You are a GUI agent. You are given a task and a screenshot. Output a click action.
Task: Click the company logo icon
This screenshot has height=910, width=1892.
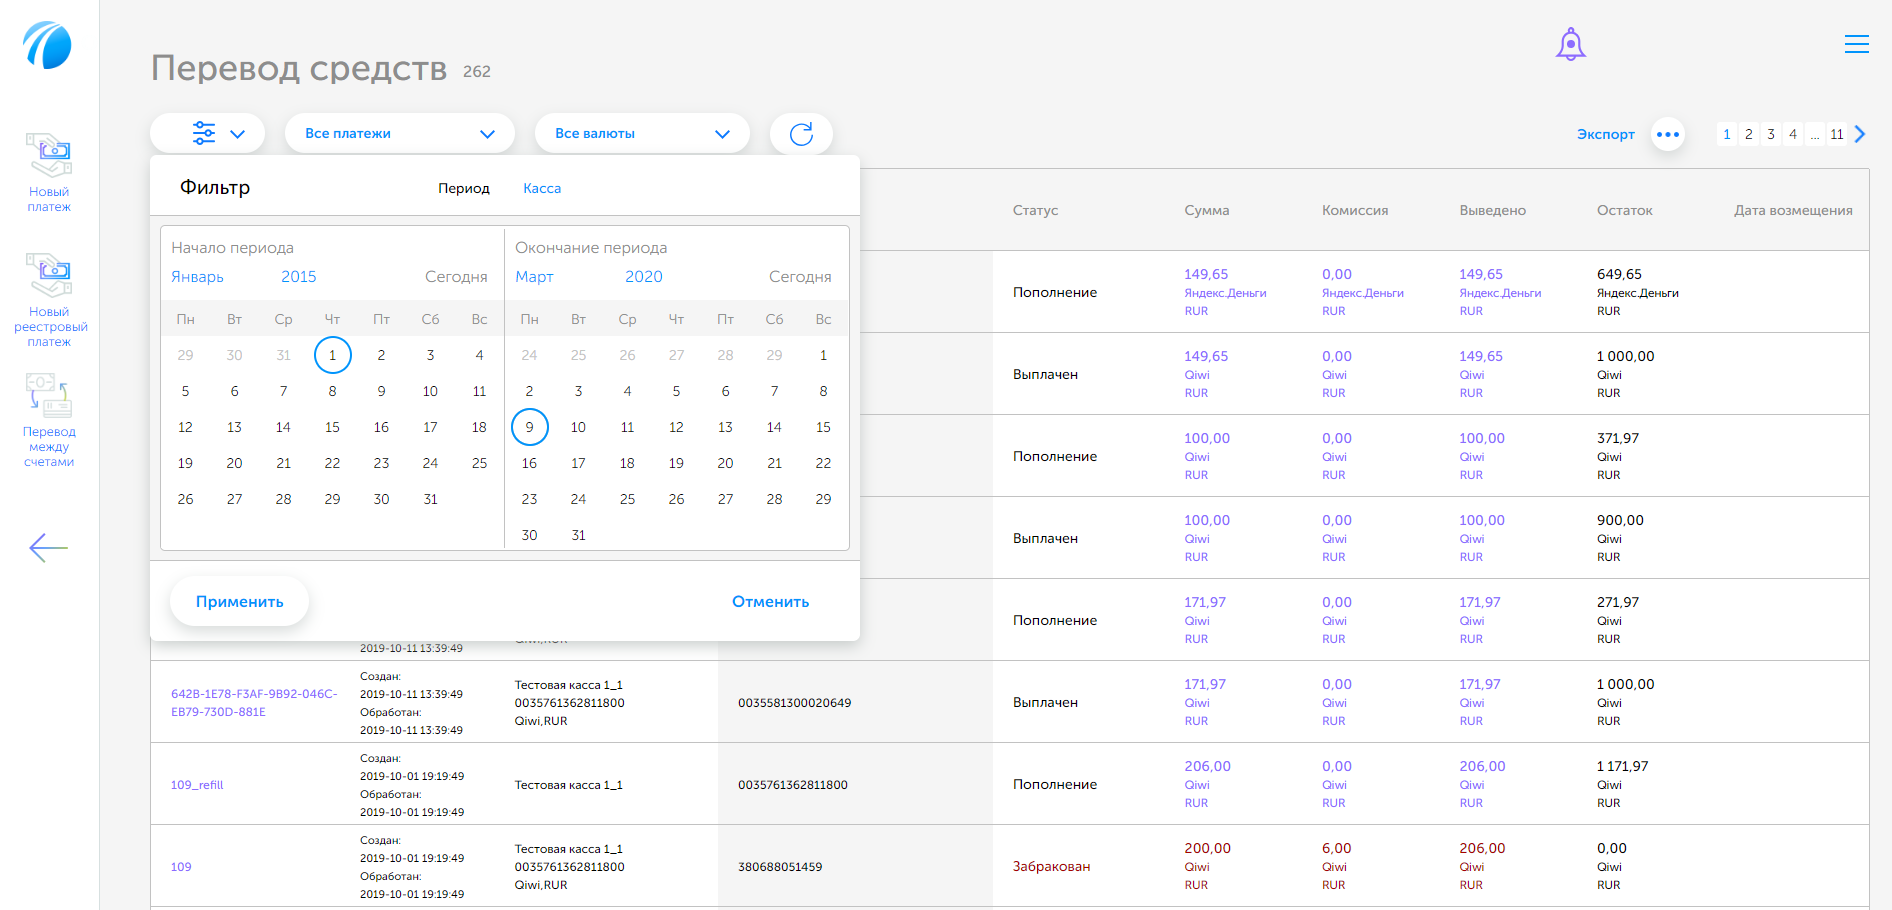coord(48,45)
